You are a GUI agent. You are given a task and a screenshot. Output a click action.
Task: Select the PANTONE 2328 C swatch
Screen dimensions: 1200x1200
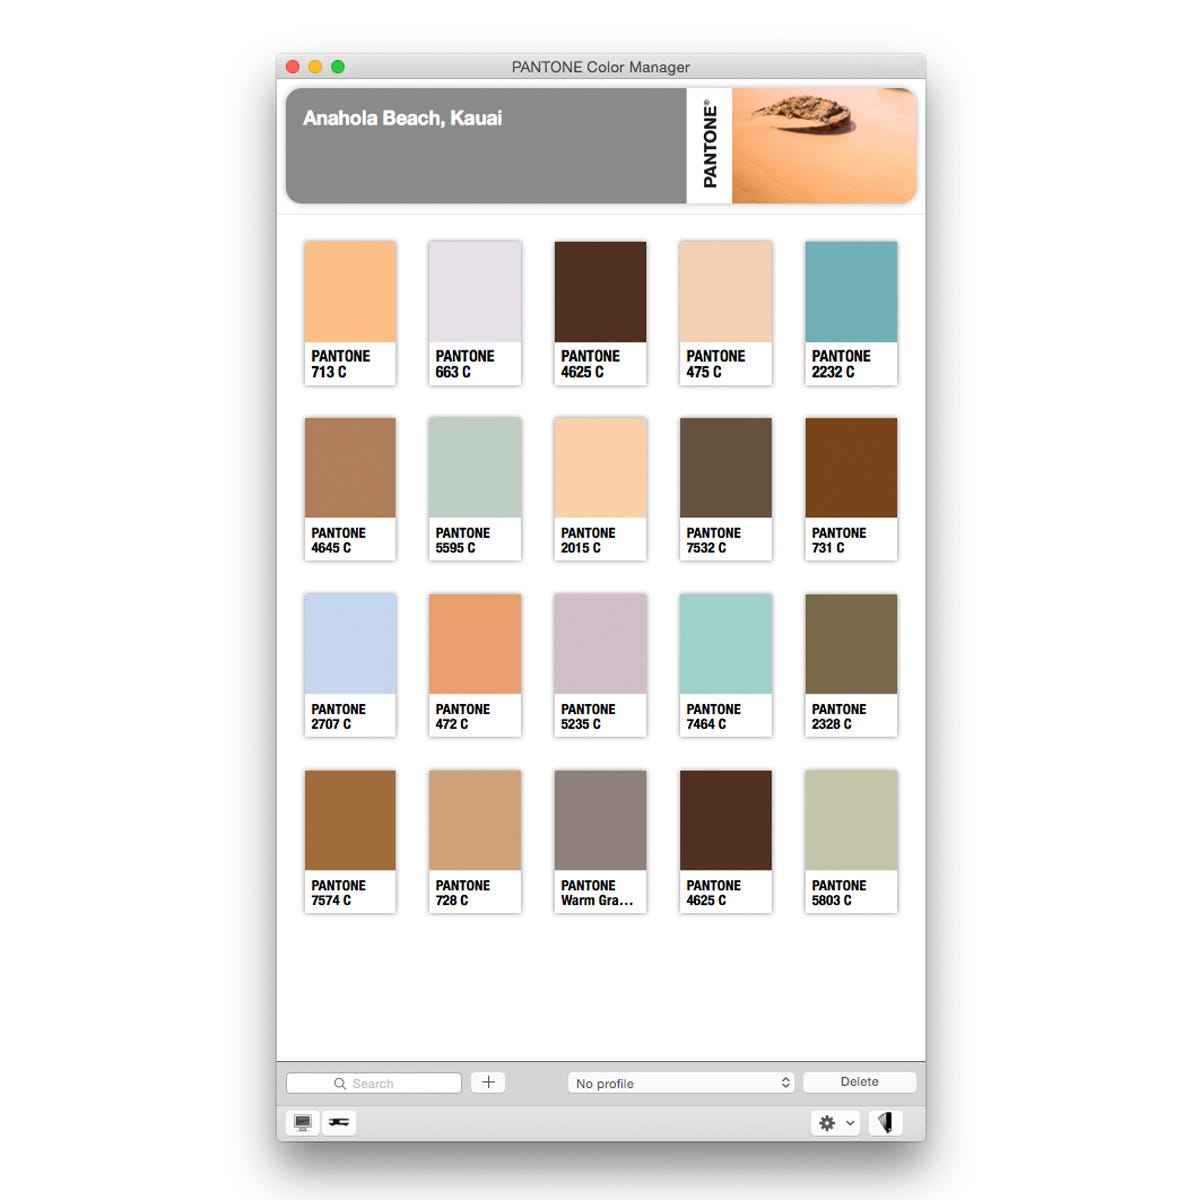pos(851,665)
